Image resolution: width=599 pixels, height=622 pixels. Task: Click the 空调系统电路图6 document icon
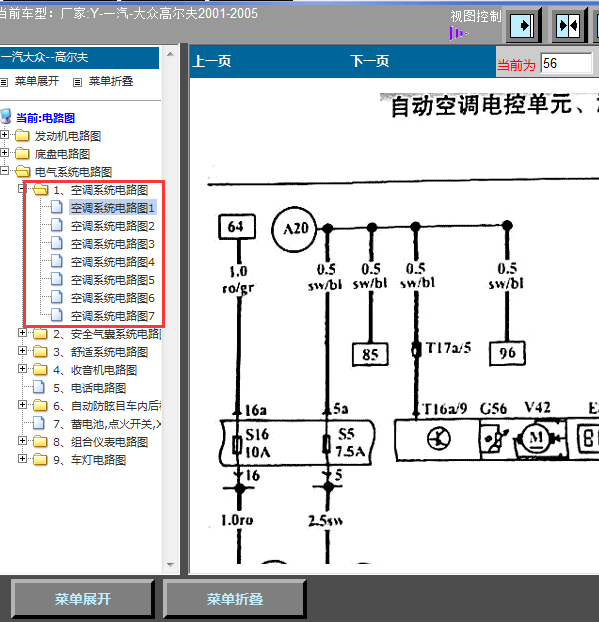(57, 297)
